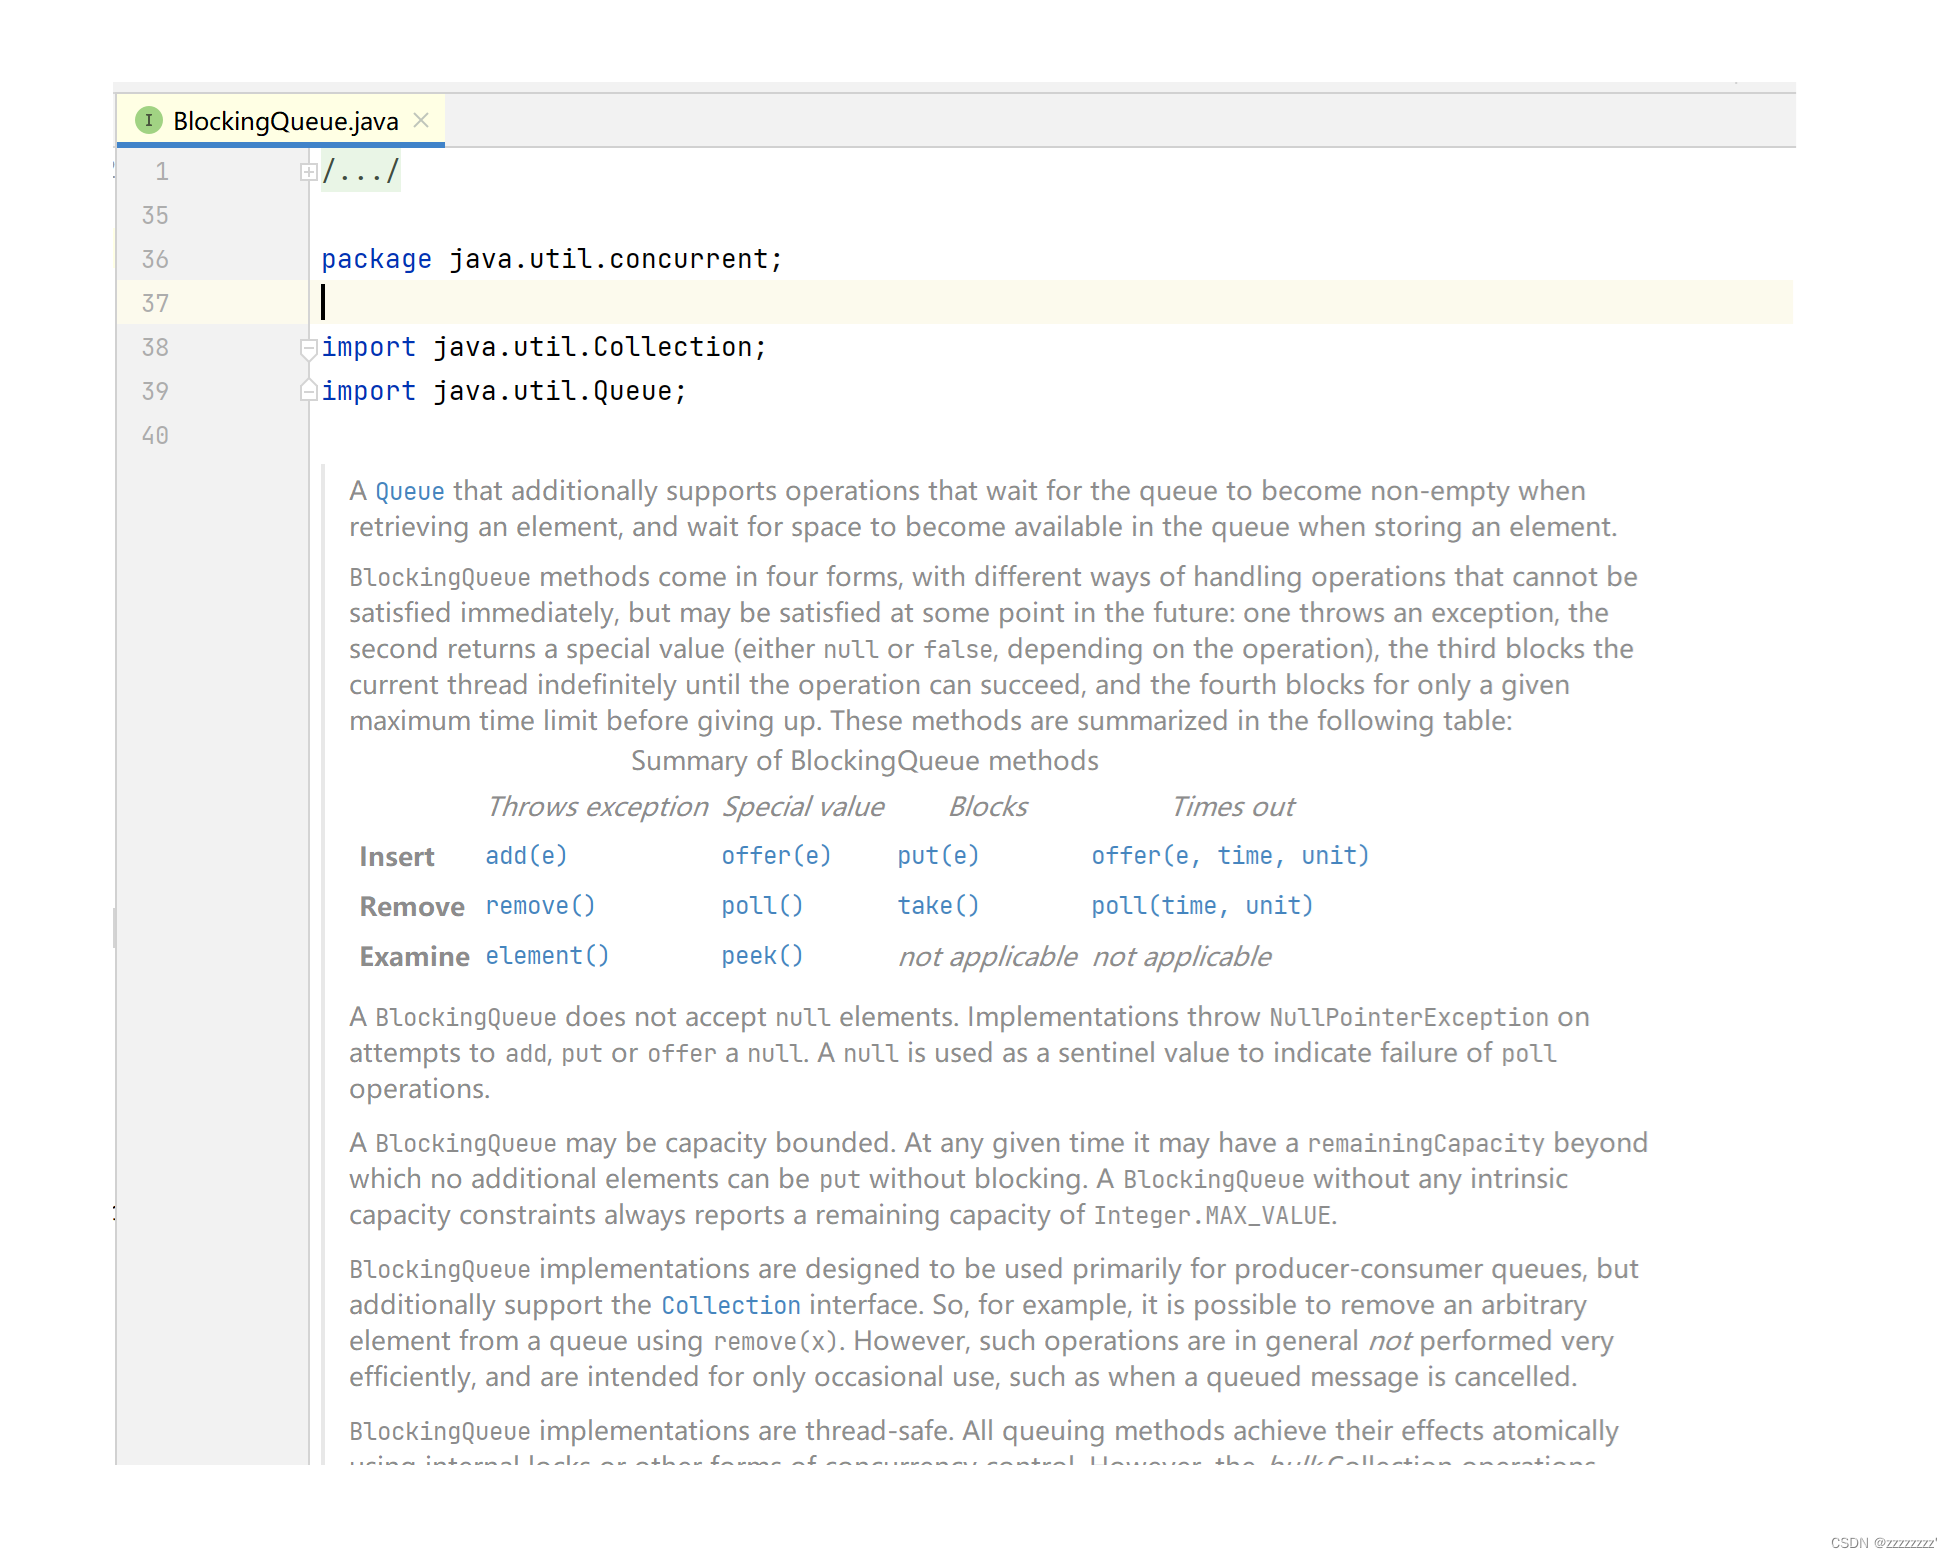The width and height of the screenshot is (1952, 1558).
Task: Click the collapsed /.../ comment placeholder
Action: pos(361,172)
